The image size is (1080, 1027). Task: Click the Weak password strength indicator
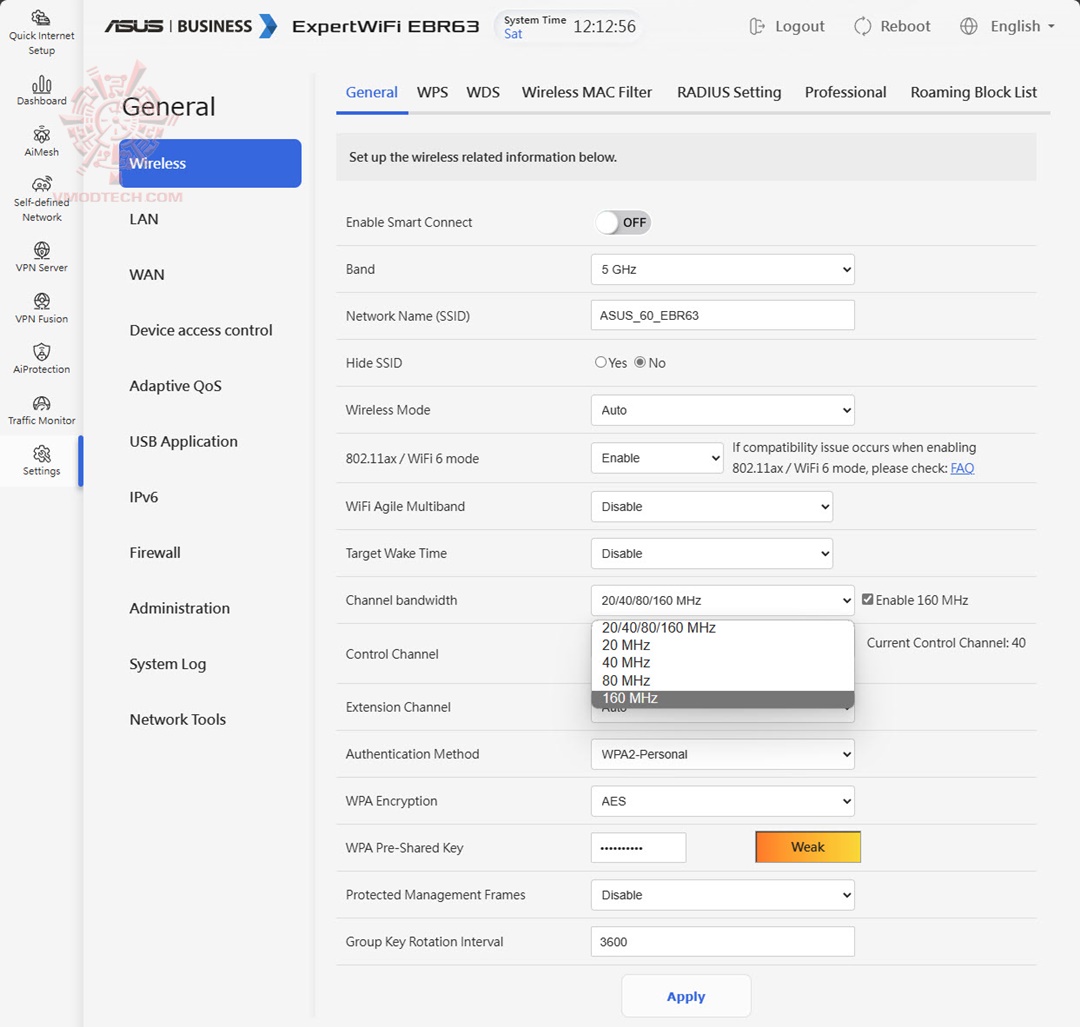(x=808, y=847)
